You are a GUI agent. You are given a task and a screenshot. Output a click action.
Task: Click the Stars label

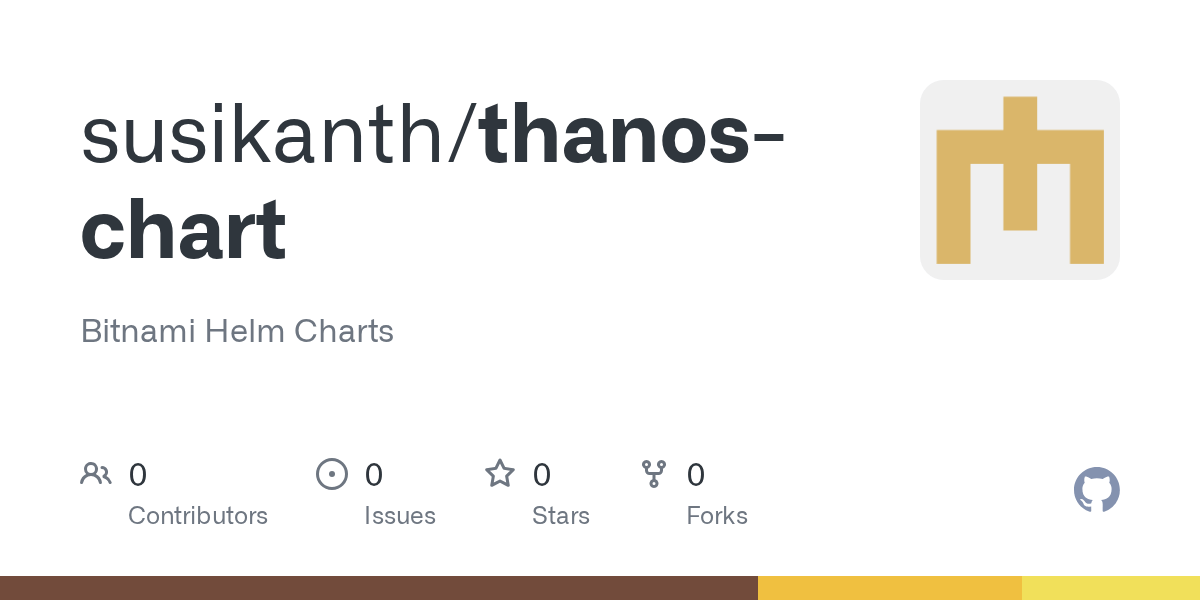(x=561, y=516)
